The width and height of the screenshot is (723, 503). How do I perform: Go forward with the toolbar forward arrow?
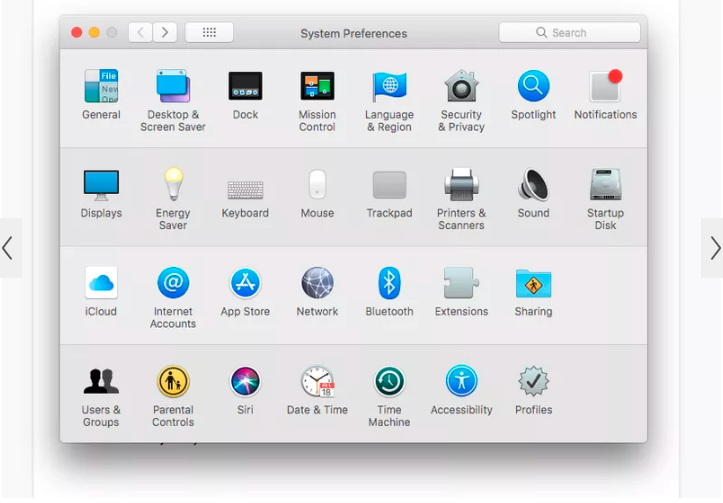coord(165,32)
